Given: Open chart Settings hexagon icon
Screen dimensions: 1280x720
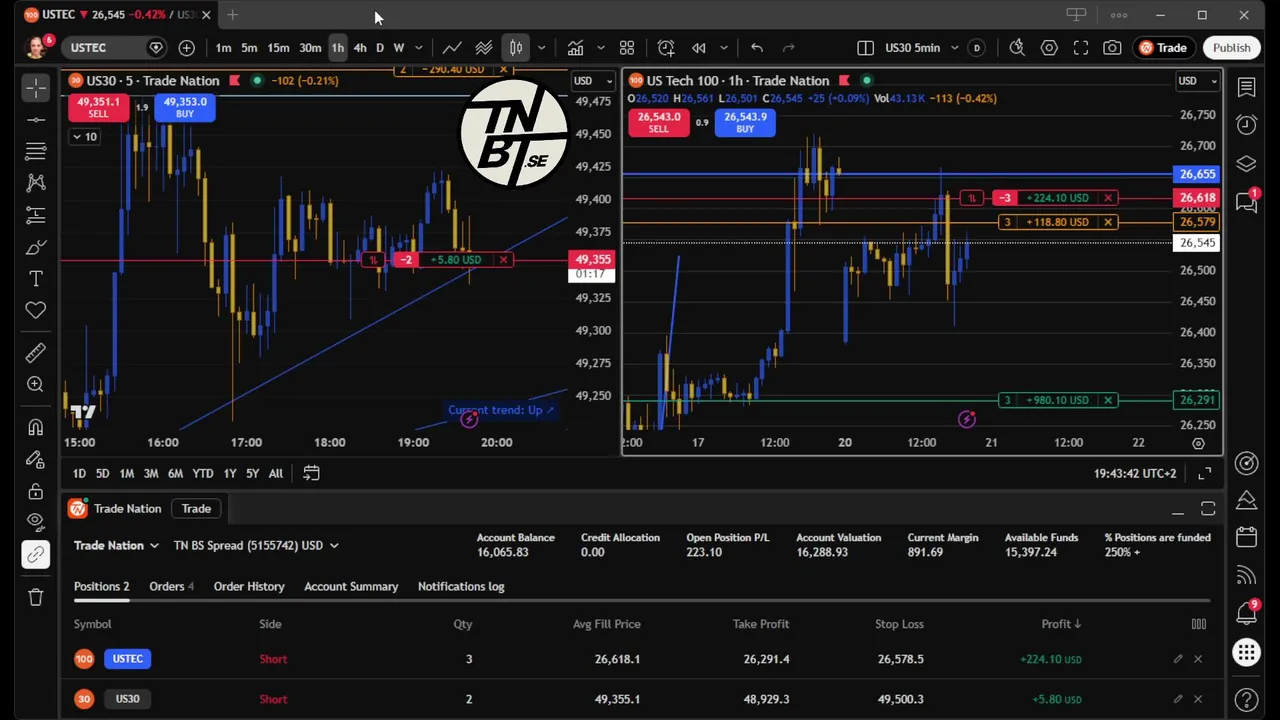Looking at the screenshot, I should (1049, 48).
